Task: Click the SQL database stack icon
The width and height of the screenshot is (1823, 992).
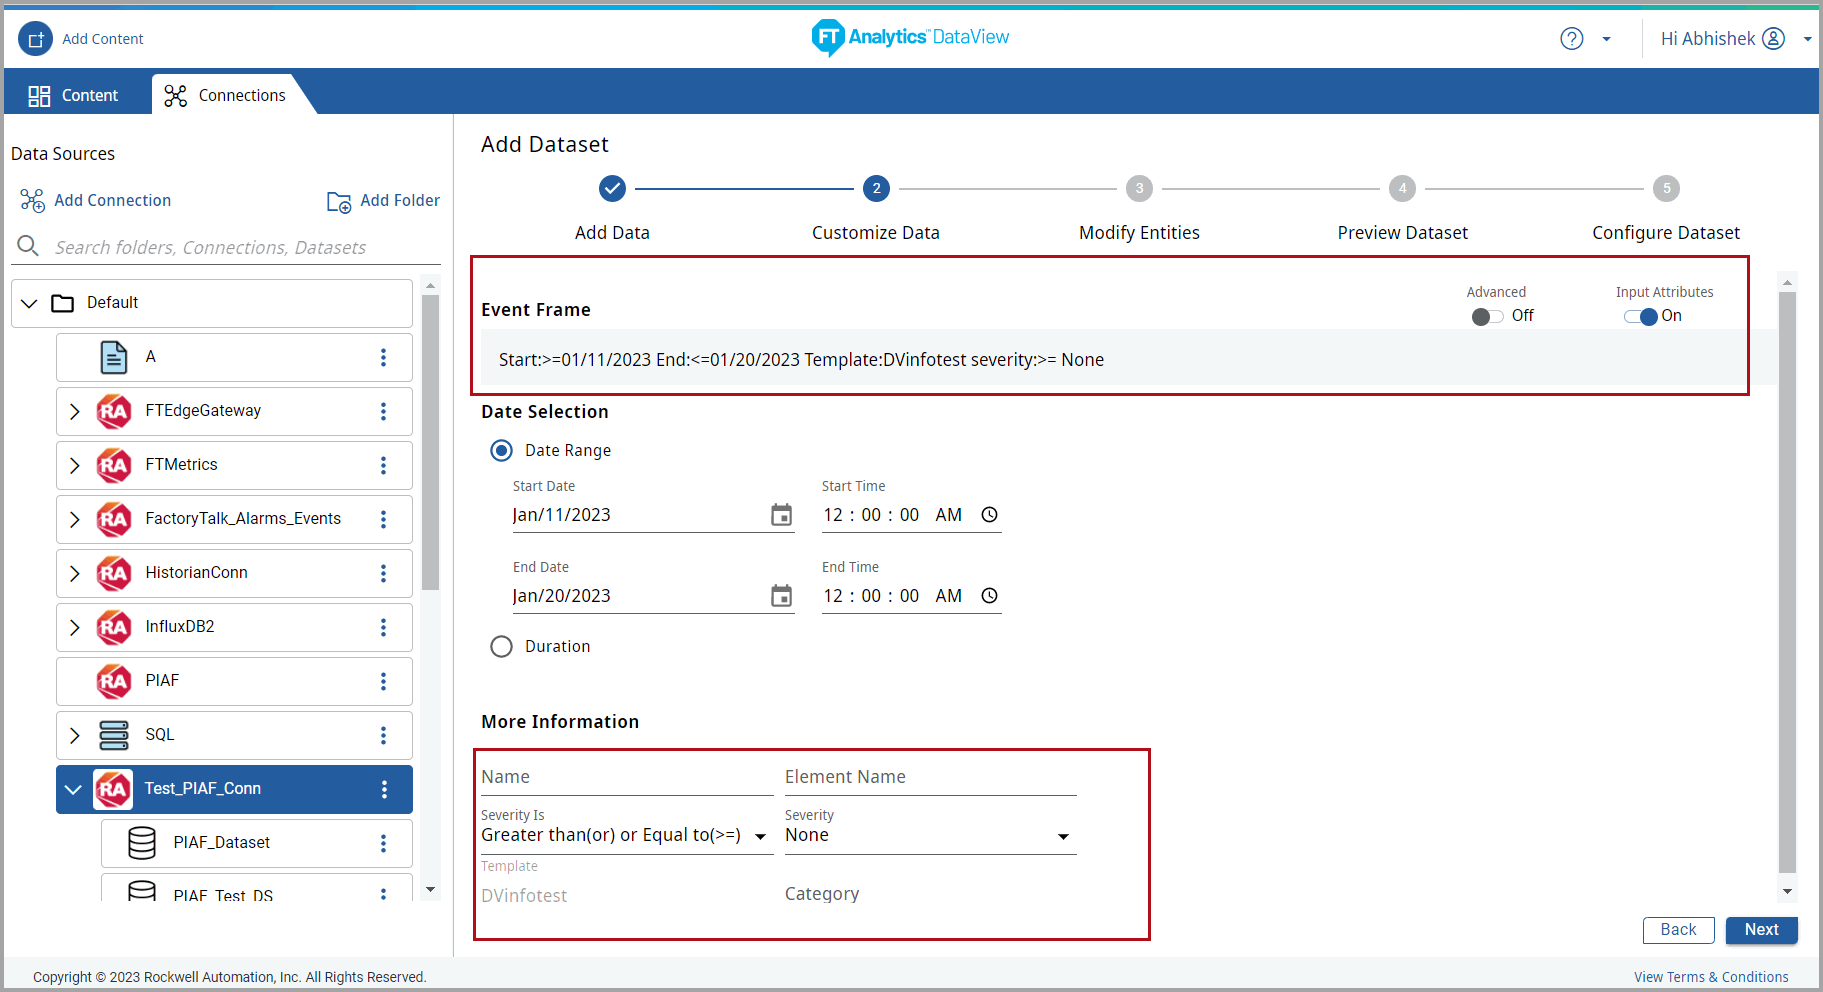Action: tap(114, 735)
